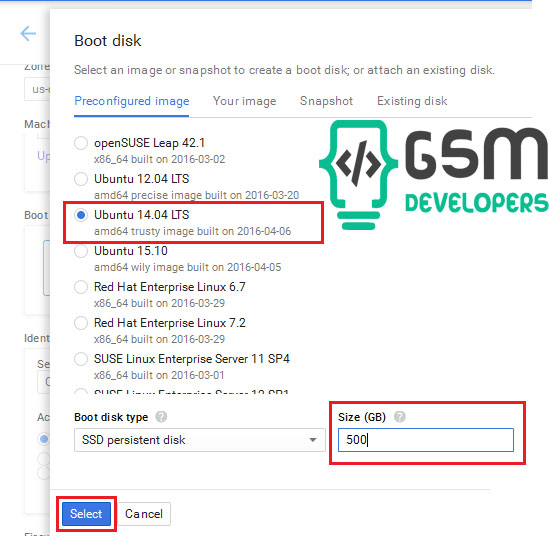Screen dimensions: 549x541
Task: Pick SUSE Linux Enterprise Server 11 SP4 radio
Action: pyautogui.click(x=81, y=359)
